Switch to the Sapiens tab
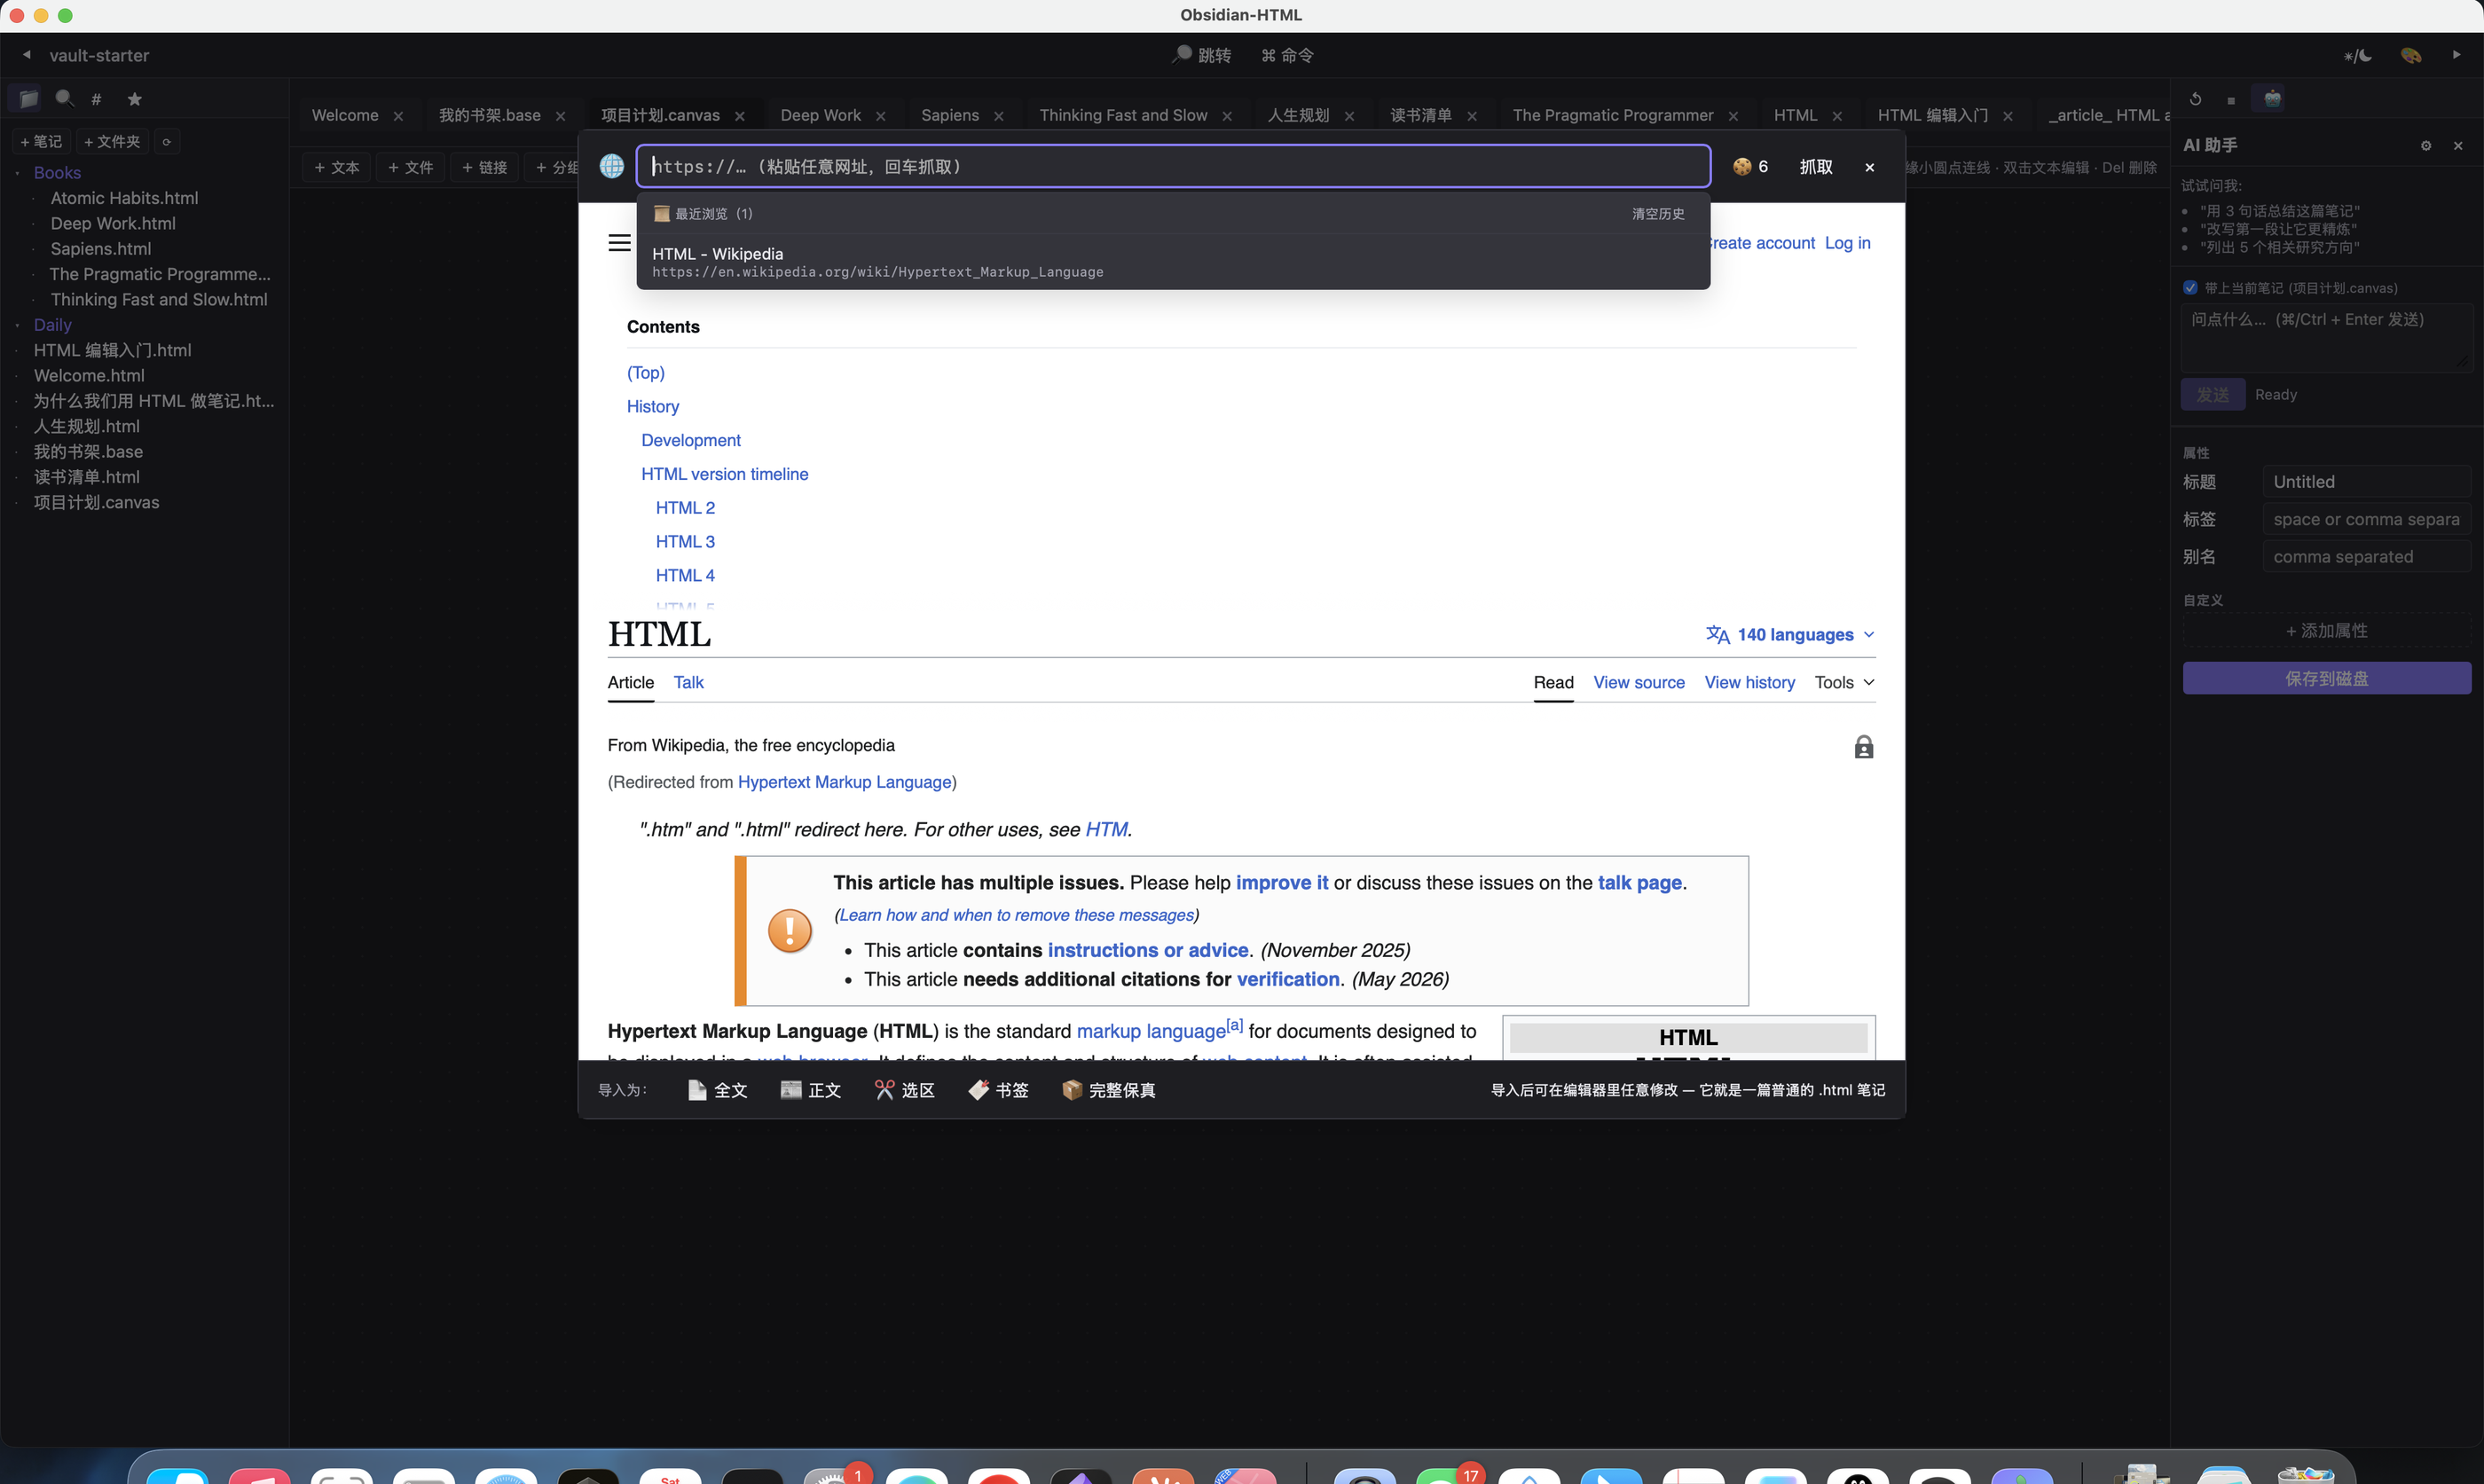This screenshot has height=1484, width=2484. click(950, 115)
